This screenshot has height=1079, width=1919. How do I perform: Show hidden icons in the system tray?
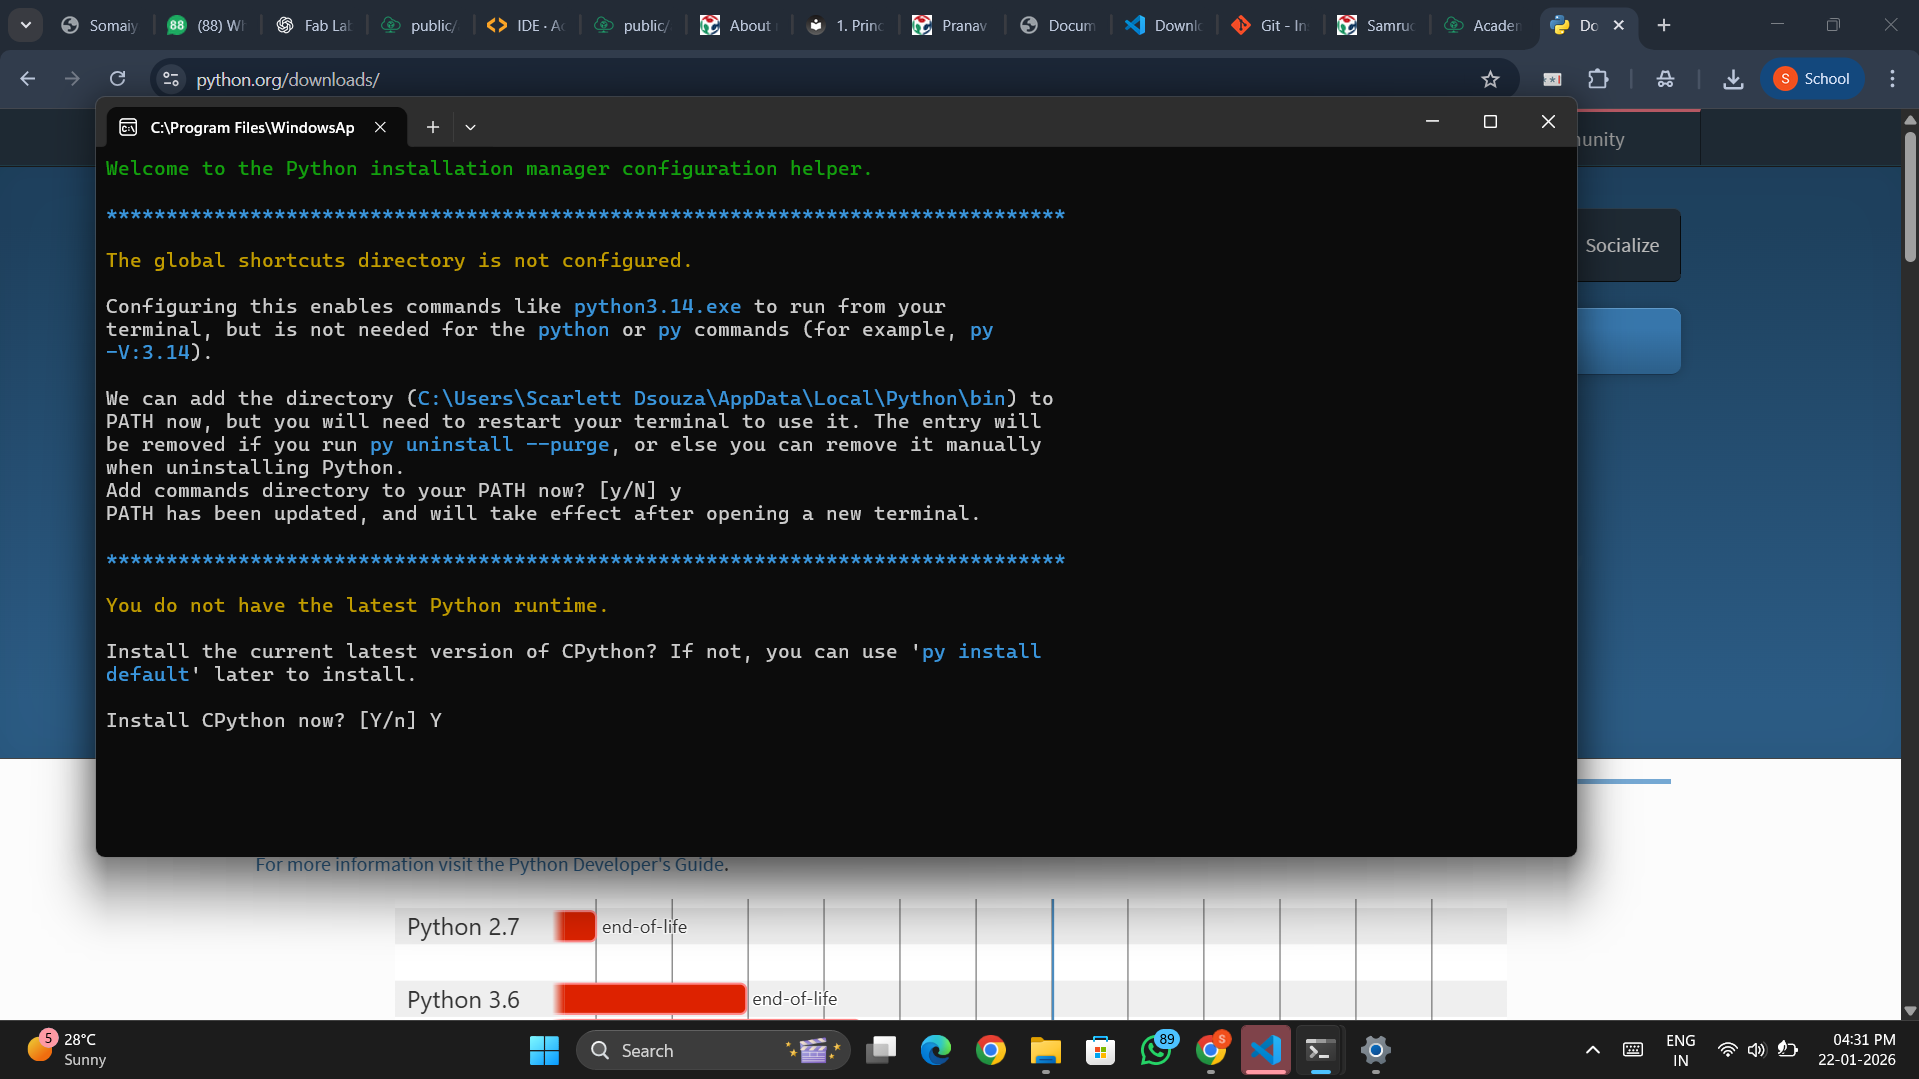[1593, 1050]
